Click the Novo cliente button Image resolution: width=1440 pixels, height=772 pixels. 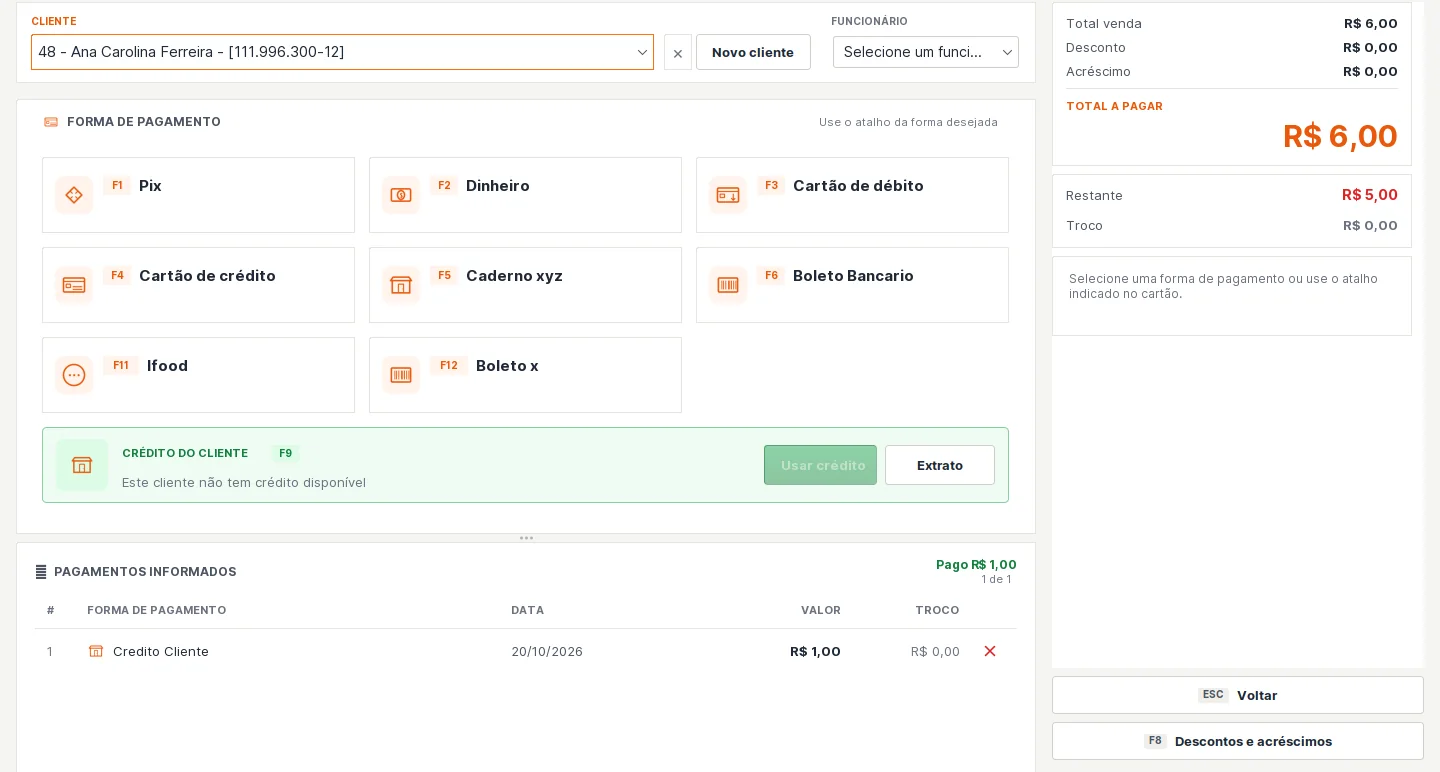tap(753, 52)
